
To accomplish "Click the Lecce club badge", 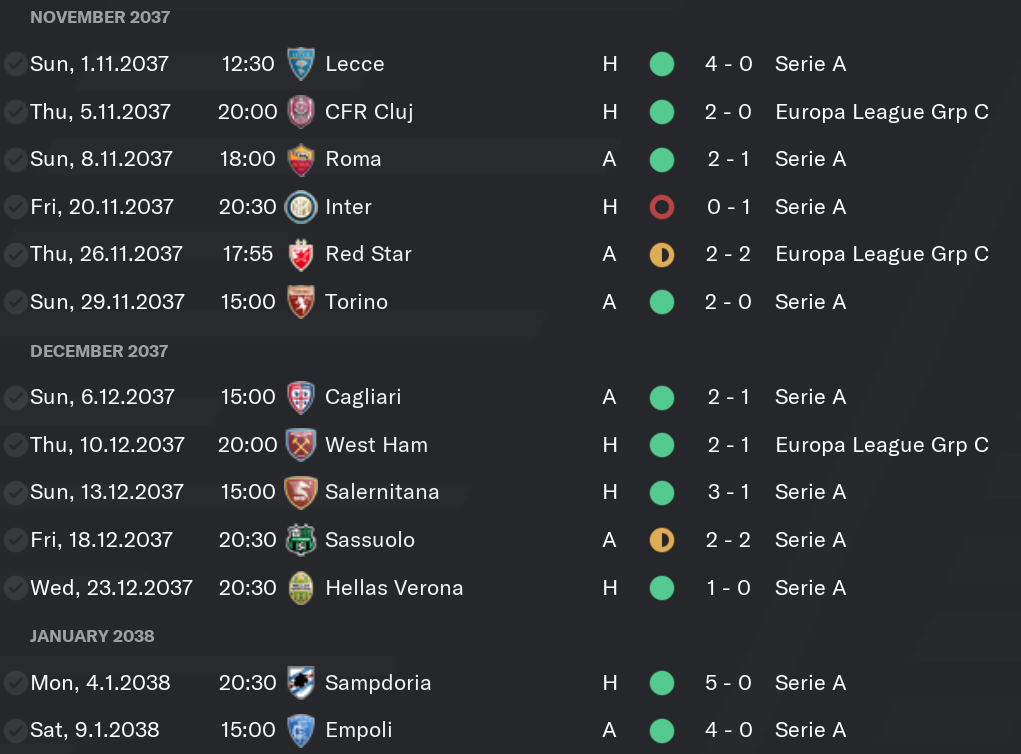I will pyautogui.click(x=301, y=64).
